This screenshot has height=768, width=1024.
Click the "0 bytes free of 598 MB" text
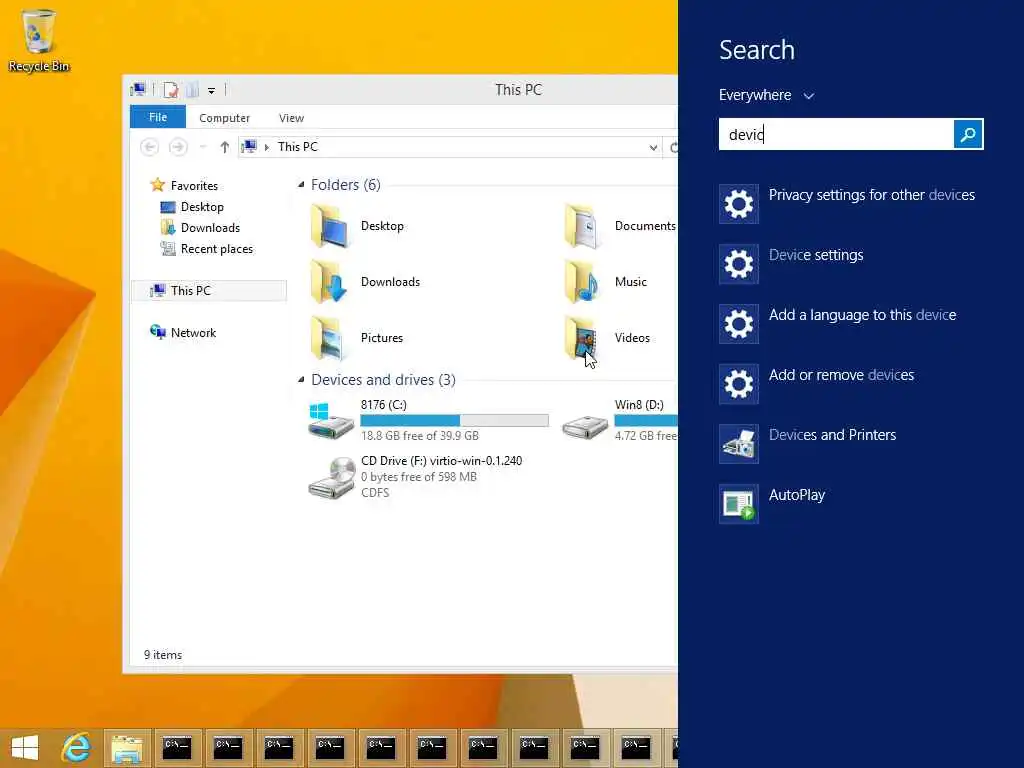(419, 477)
